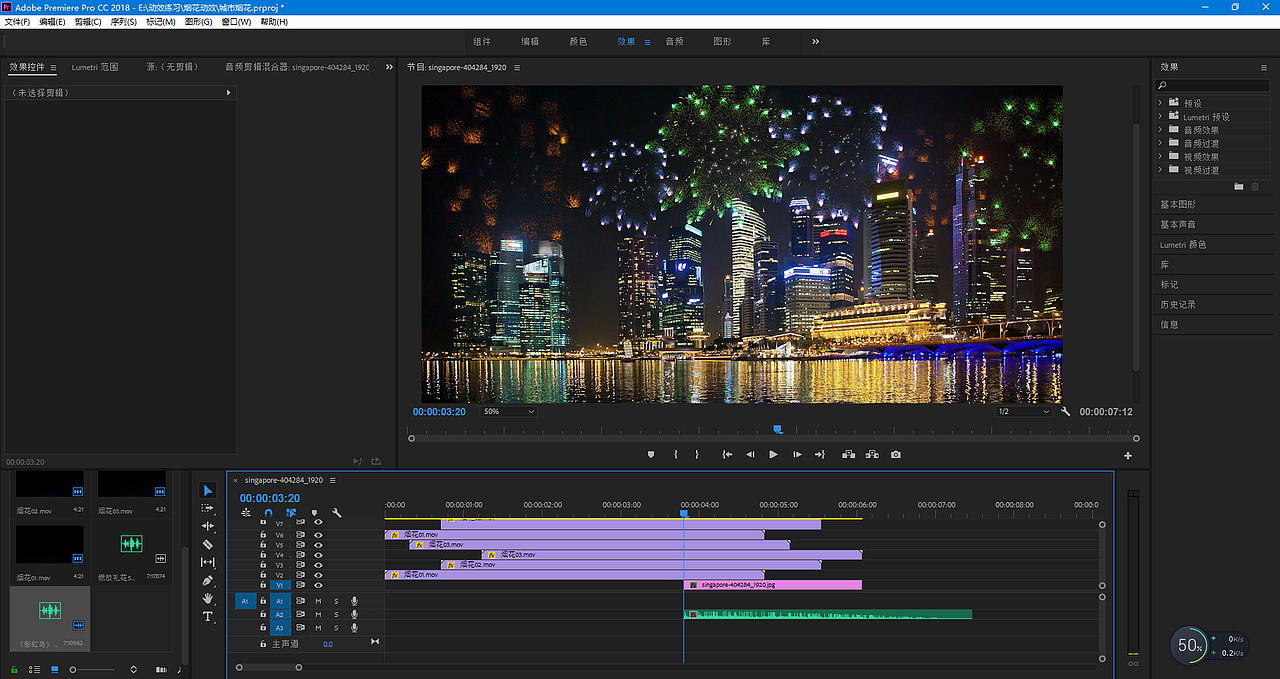Expand the 视频效果 folder

(x=1162, y=157)
